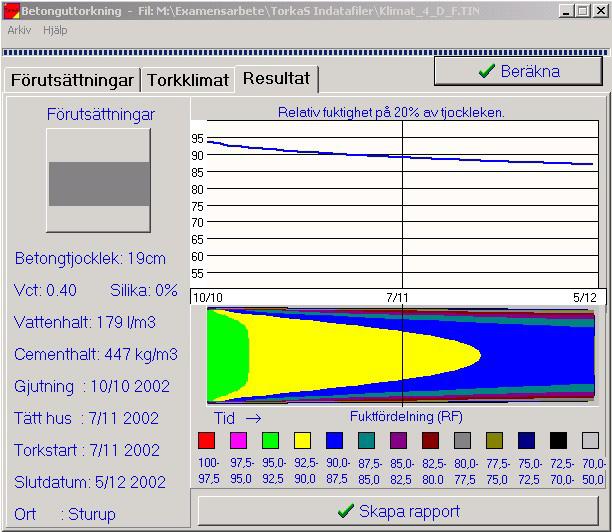This screenshot has height=532, width=612.
Task: Open the Hjälp menu
Action: point(55,30)
